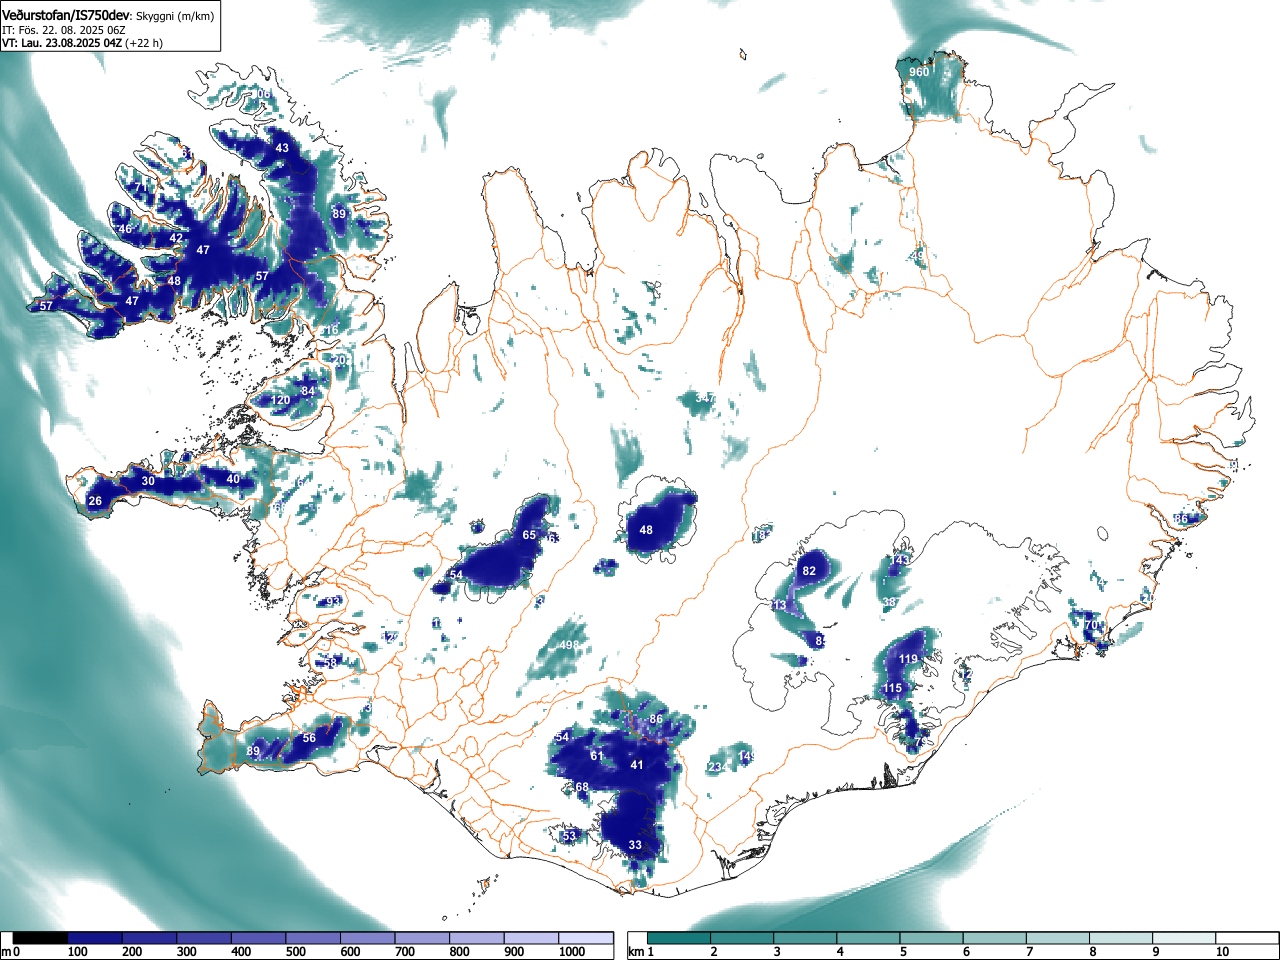1280x960 pixels.
Task: Click the 93 visibility value in the west
Action: [x=334, y=601]
